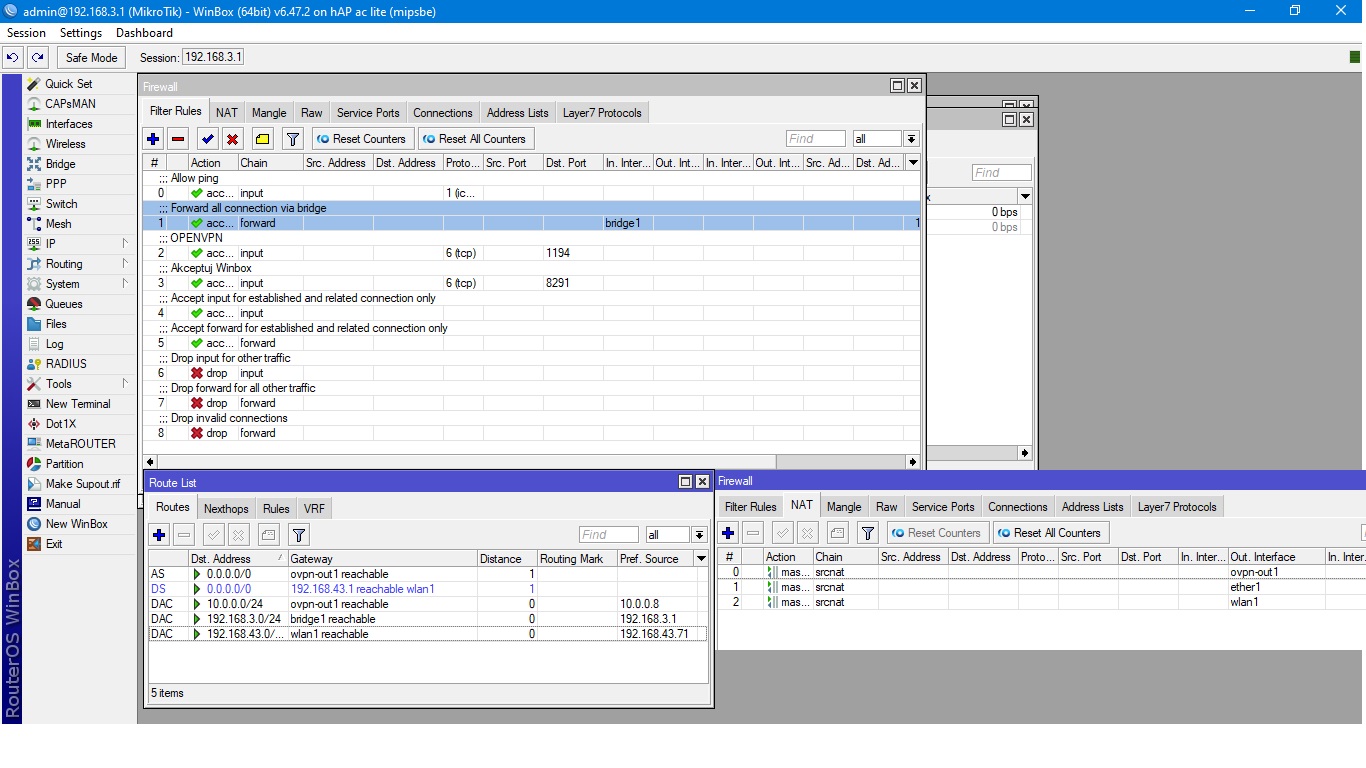
Task: Open the 'all' dropdown in Firewall filter
Action: tap(911, 139)
